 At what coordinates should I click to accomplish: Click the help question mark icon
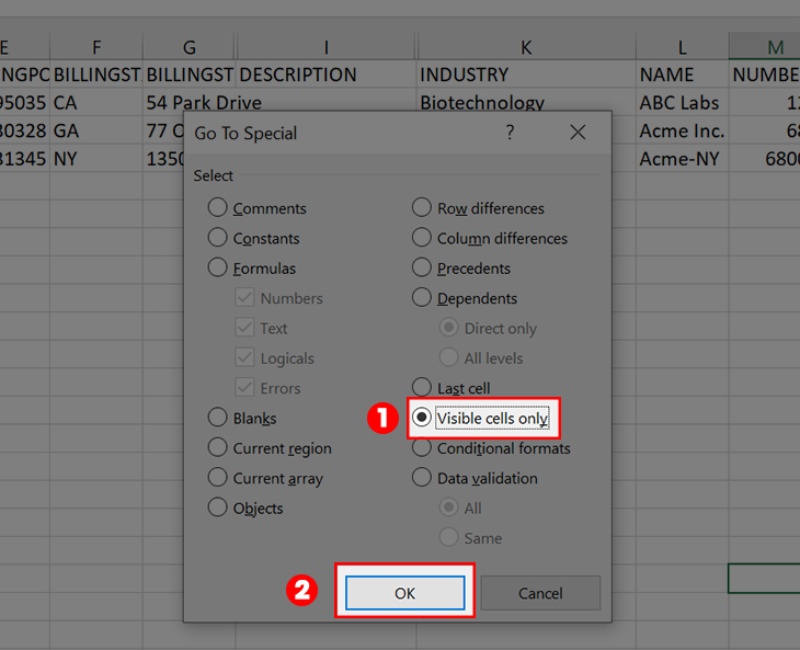[x=510, y=133]
